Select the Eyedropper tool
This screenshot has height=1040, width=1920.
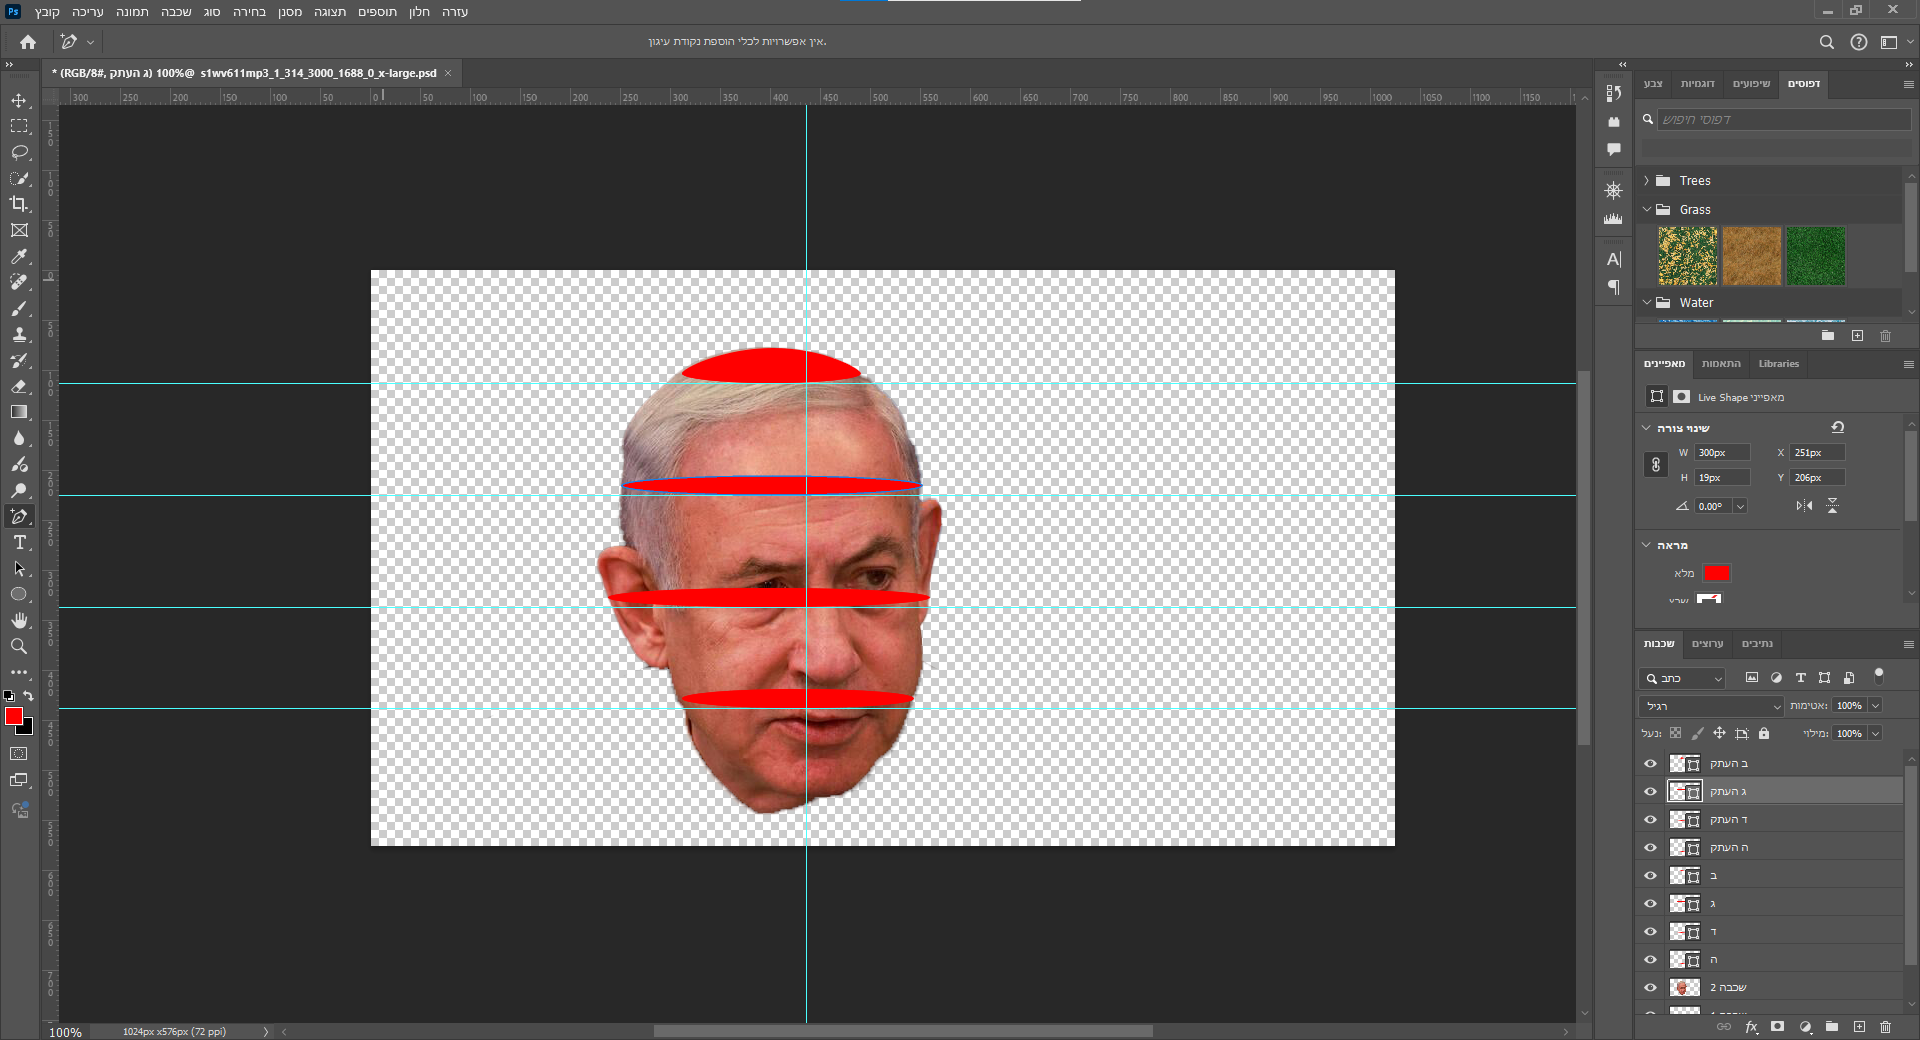[19, 256]
